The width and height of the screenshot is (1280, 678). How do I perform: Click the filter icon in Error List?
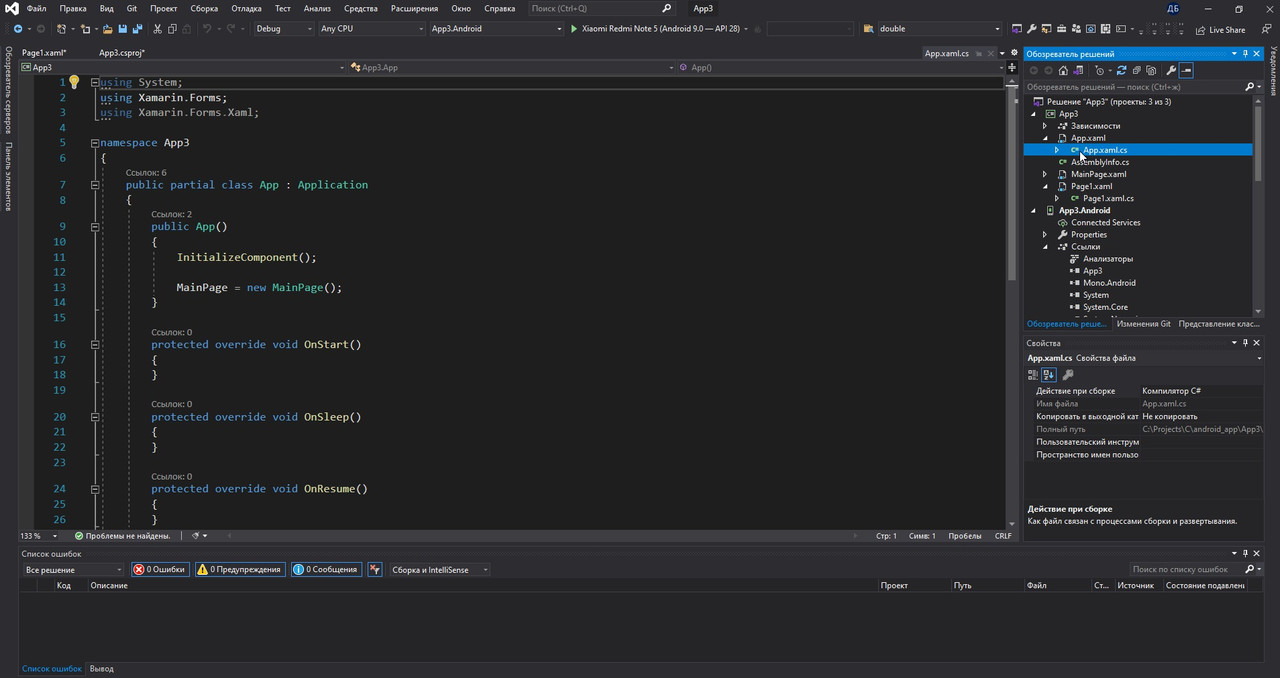pyautogui.click(x=375, y=569)
